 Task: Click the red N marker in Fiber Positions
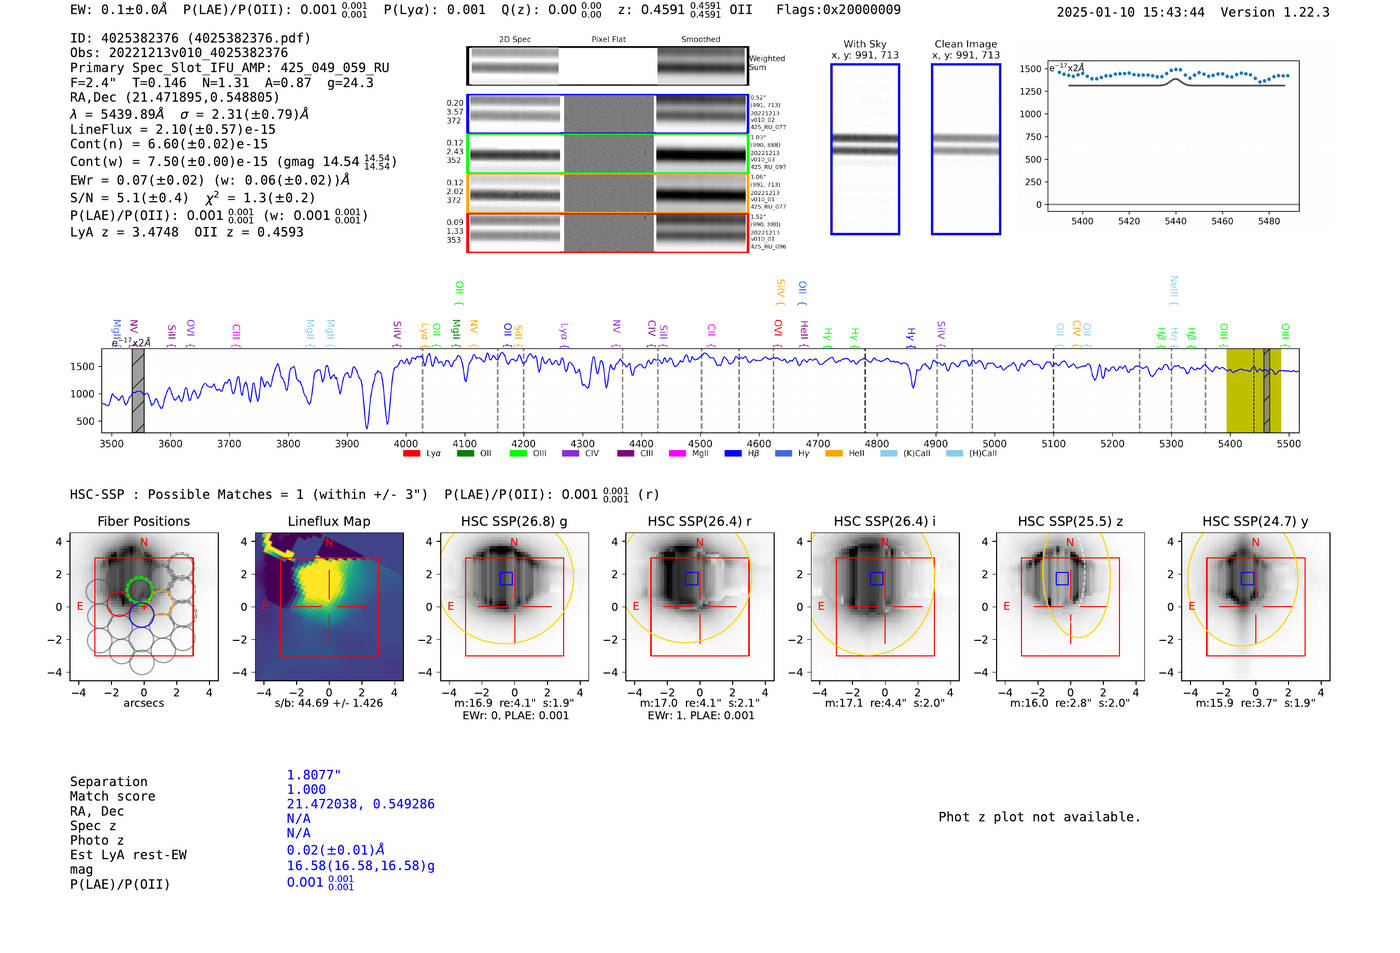point(144,543)
